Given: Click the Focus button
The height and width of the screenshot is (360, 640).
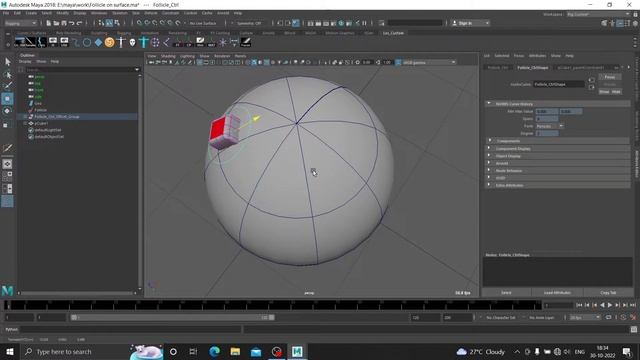Looking at the screenshot, I should click(610, 77).
